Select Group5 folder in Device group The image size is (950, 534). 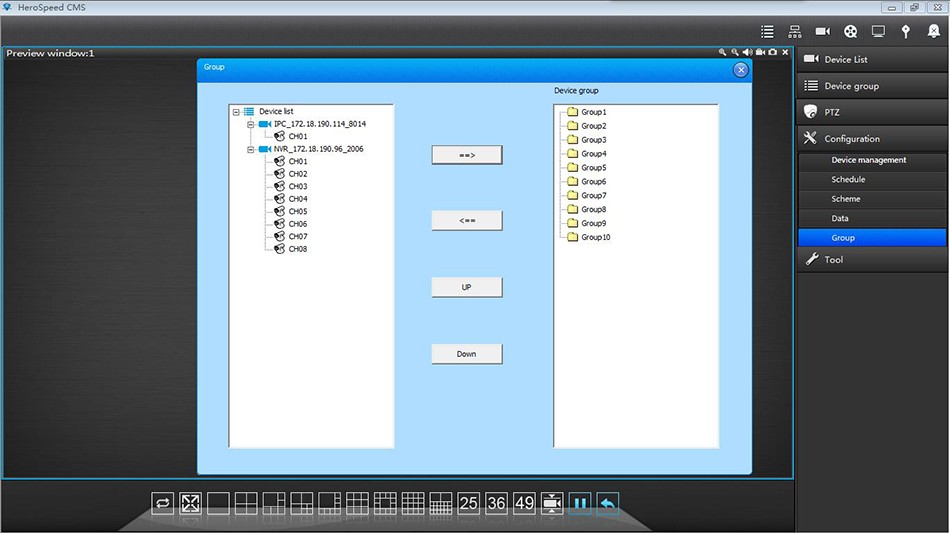tap(593, 168)
